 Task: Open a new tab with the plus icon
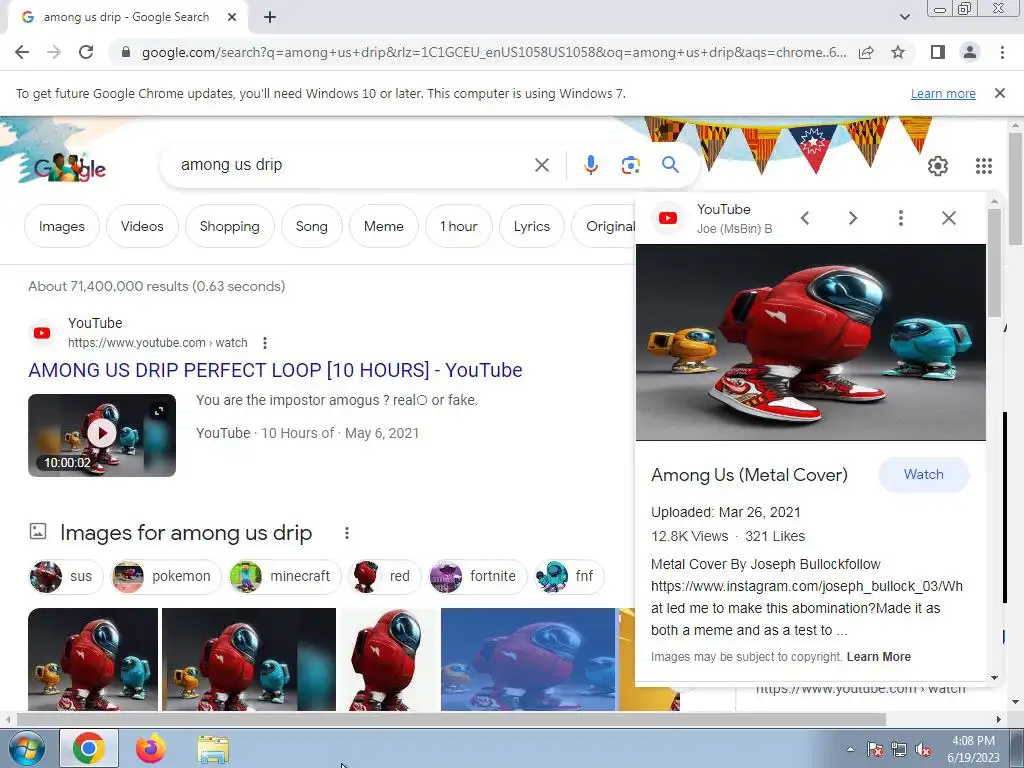[x=270, y=18]
